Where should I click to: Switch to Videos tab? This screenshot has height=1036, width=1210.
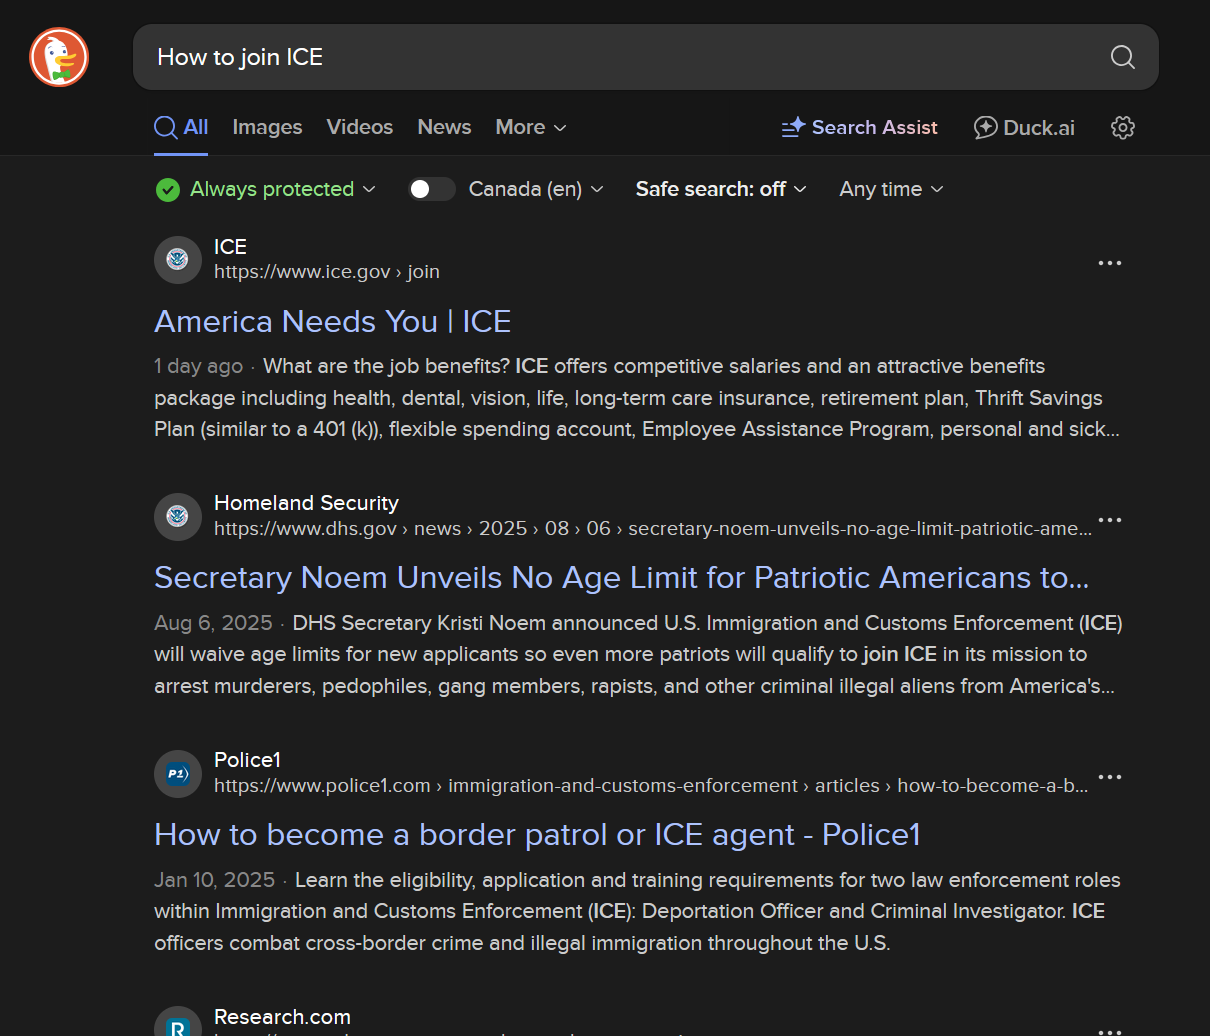pyautogui.click(x=360, y=127)
